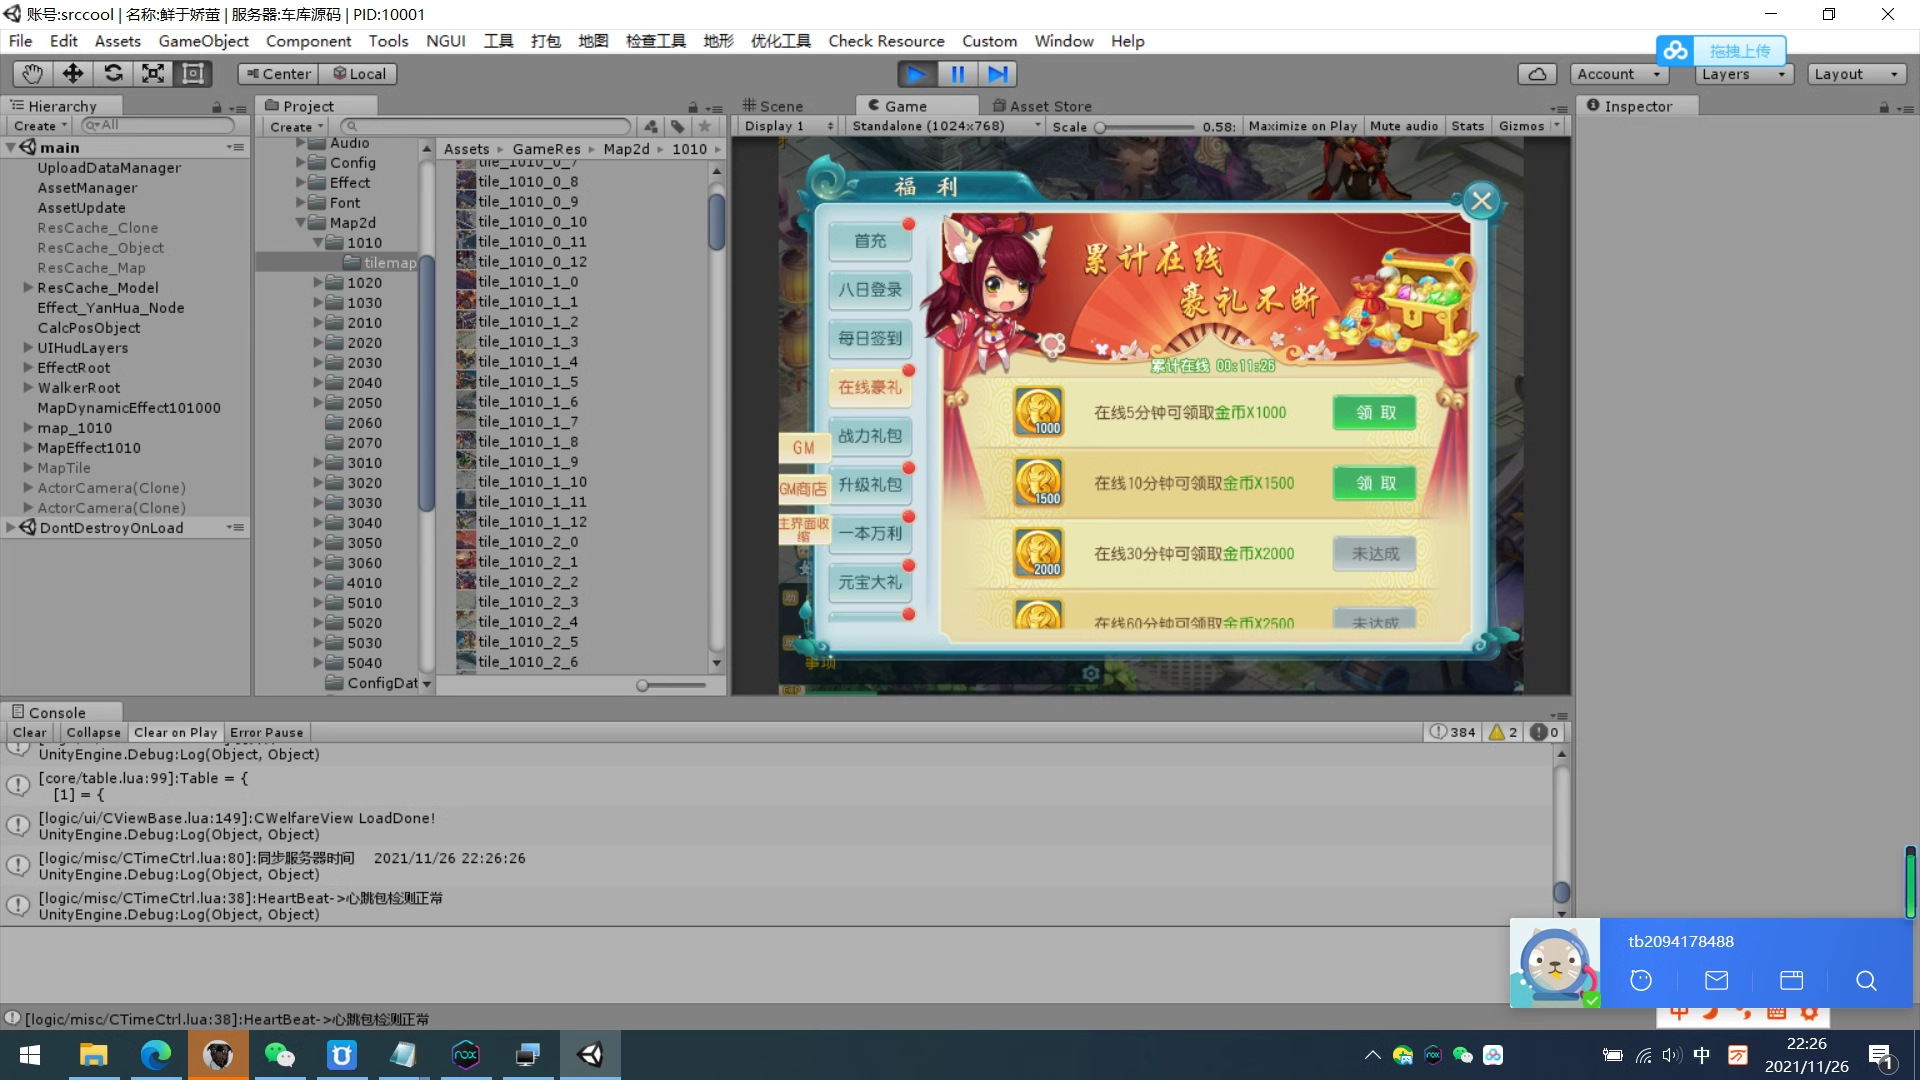Toggle Mute audio in Game view
Image resolution: width=1920 pixels, height=1080 pixels.
(x=1403, y=126)
